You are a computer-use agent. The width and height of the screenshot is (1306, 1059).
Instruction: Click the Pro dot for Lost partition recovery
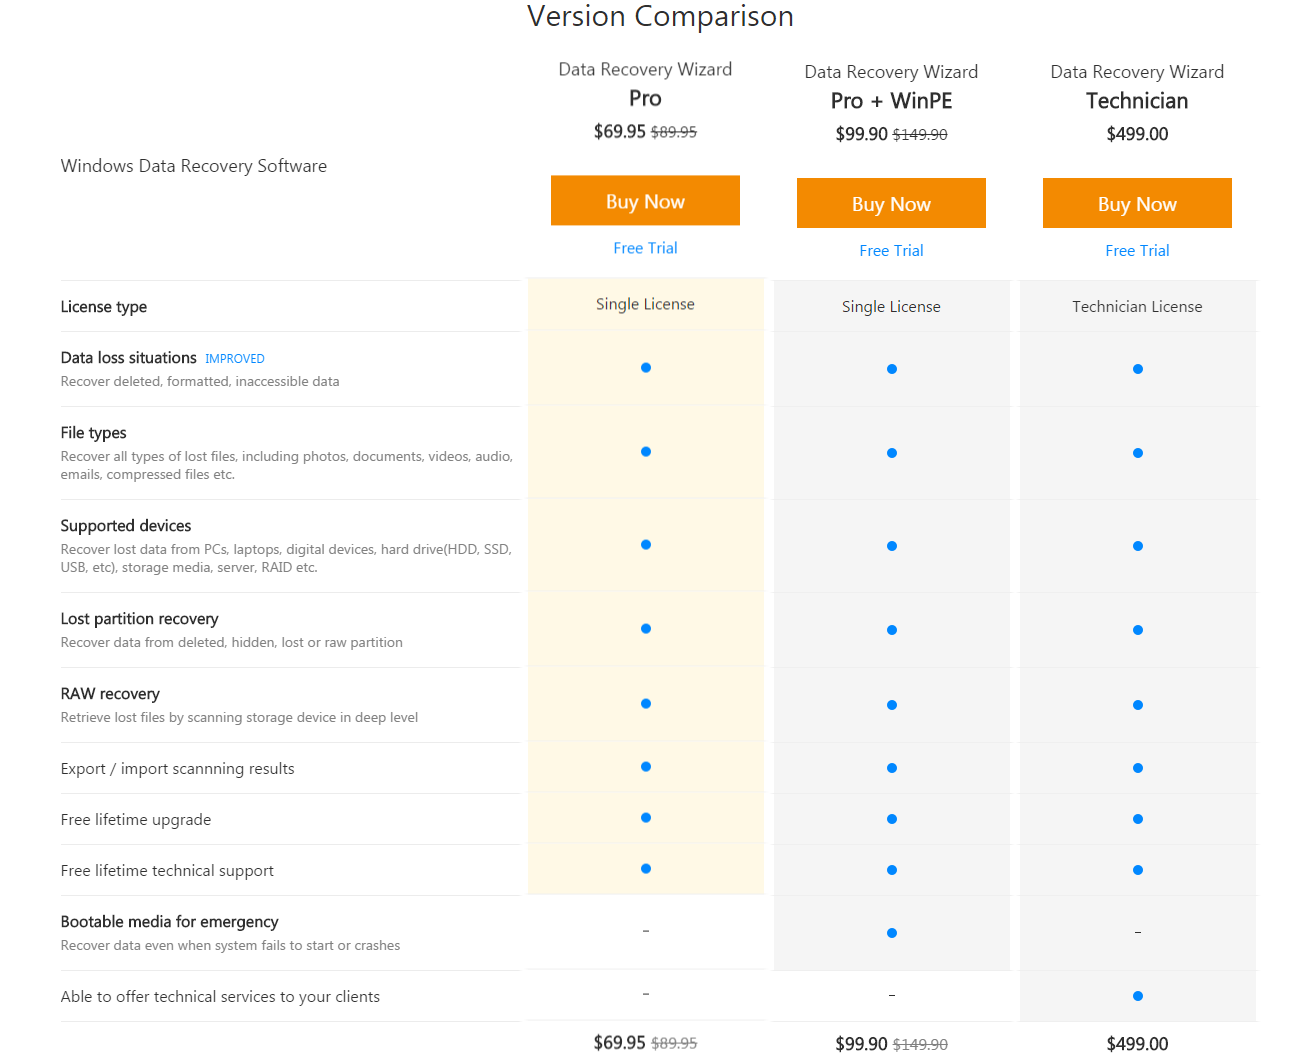pos(646,629)
